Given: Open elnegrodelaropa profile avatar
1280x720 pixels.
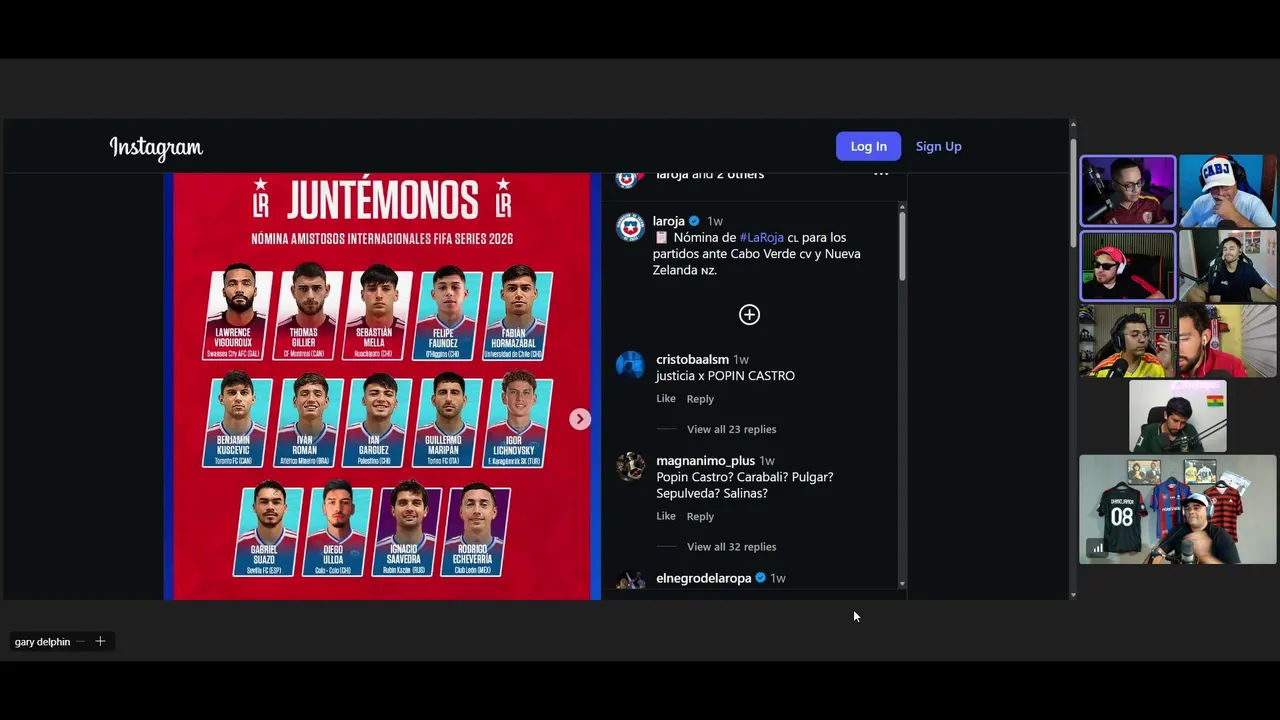Looking at the screenshot, I should 630,581.
